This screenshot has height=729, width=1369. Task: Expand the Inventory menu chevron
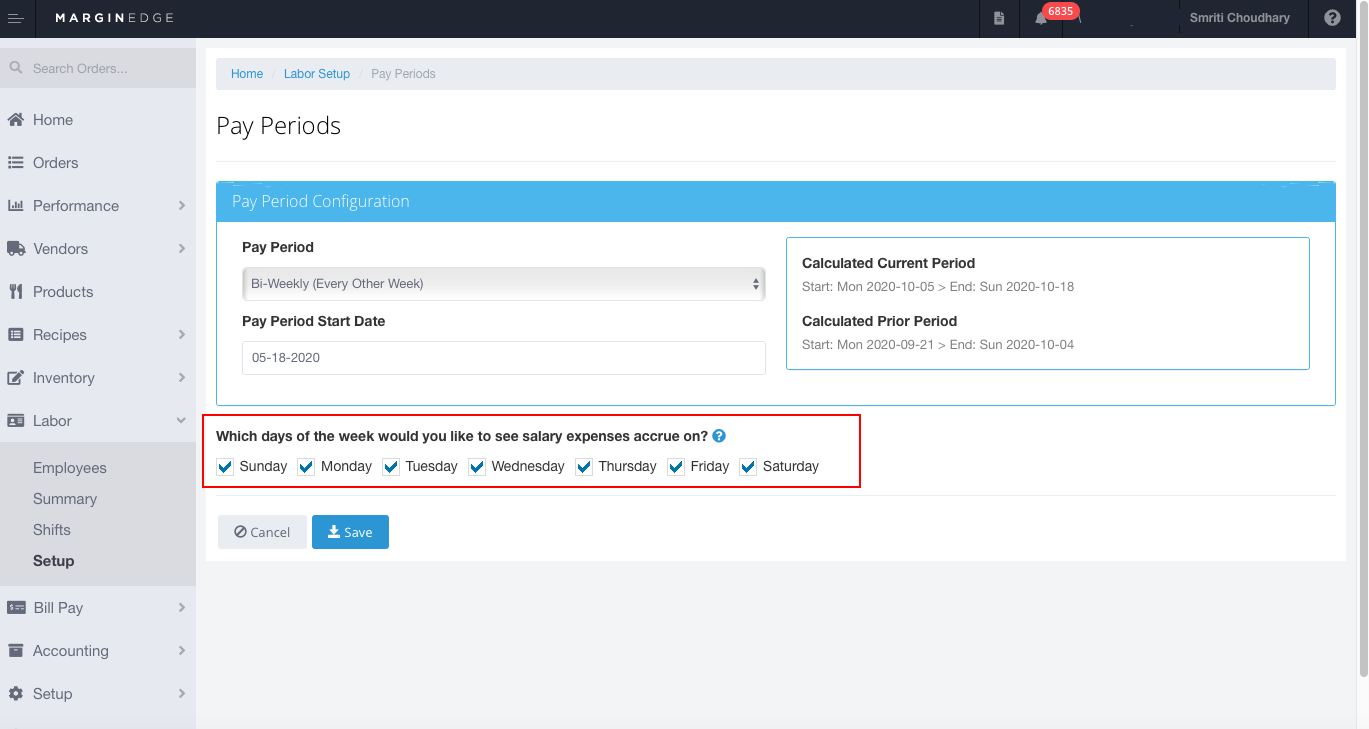(x=182, y=378)
